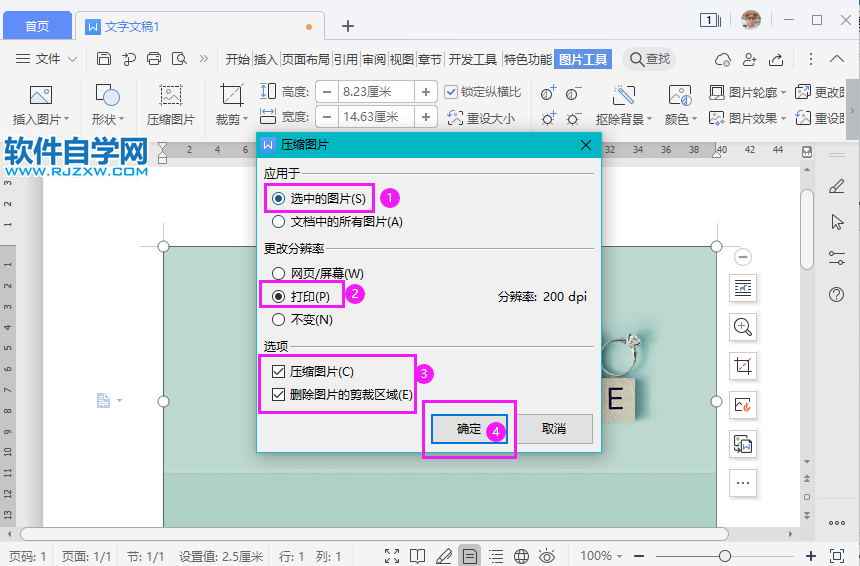The height and width of the screenshot is (566, 860).
Task: Open the 开始 ribbon tab
Action: pos(237,59)
